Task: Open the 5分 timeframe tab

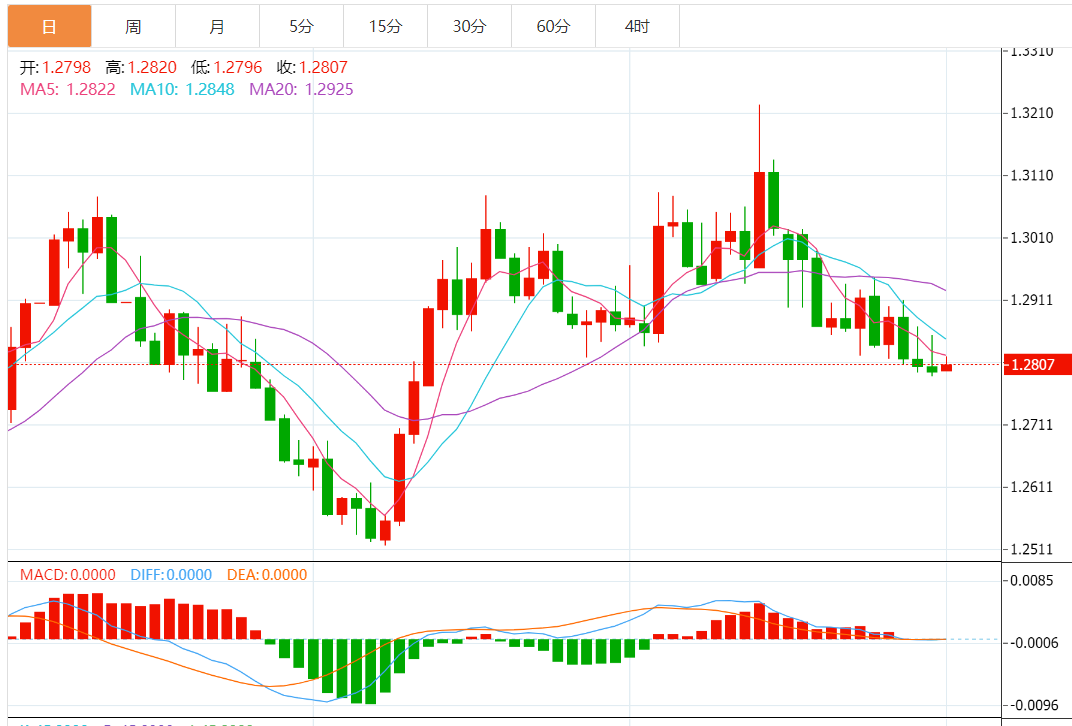Action: point(302,27)
